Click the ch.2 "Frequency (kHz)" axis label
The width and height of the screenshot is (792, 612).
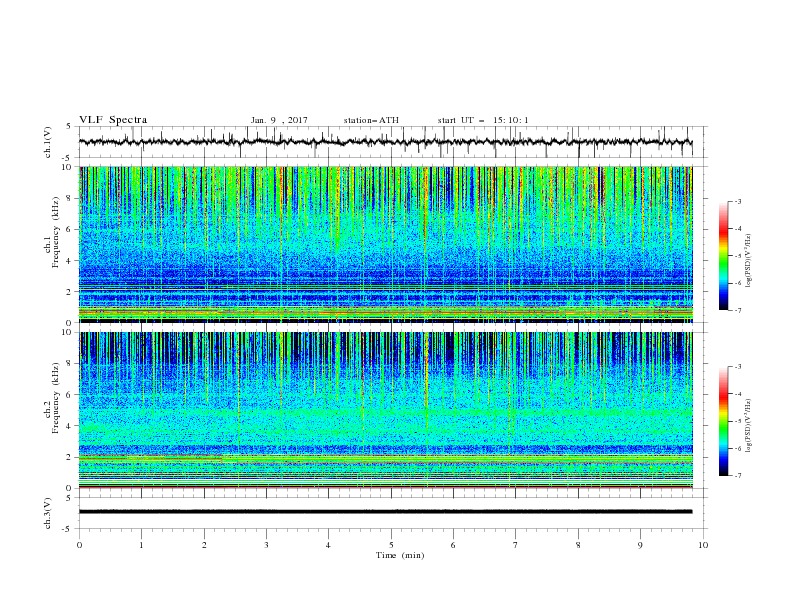(56, 398)
